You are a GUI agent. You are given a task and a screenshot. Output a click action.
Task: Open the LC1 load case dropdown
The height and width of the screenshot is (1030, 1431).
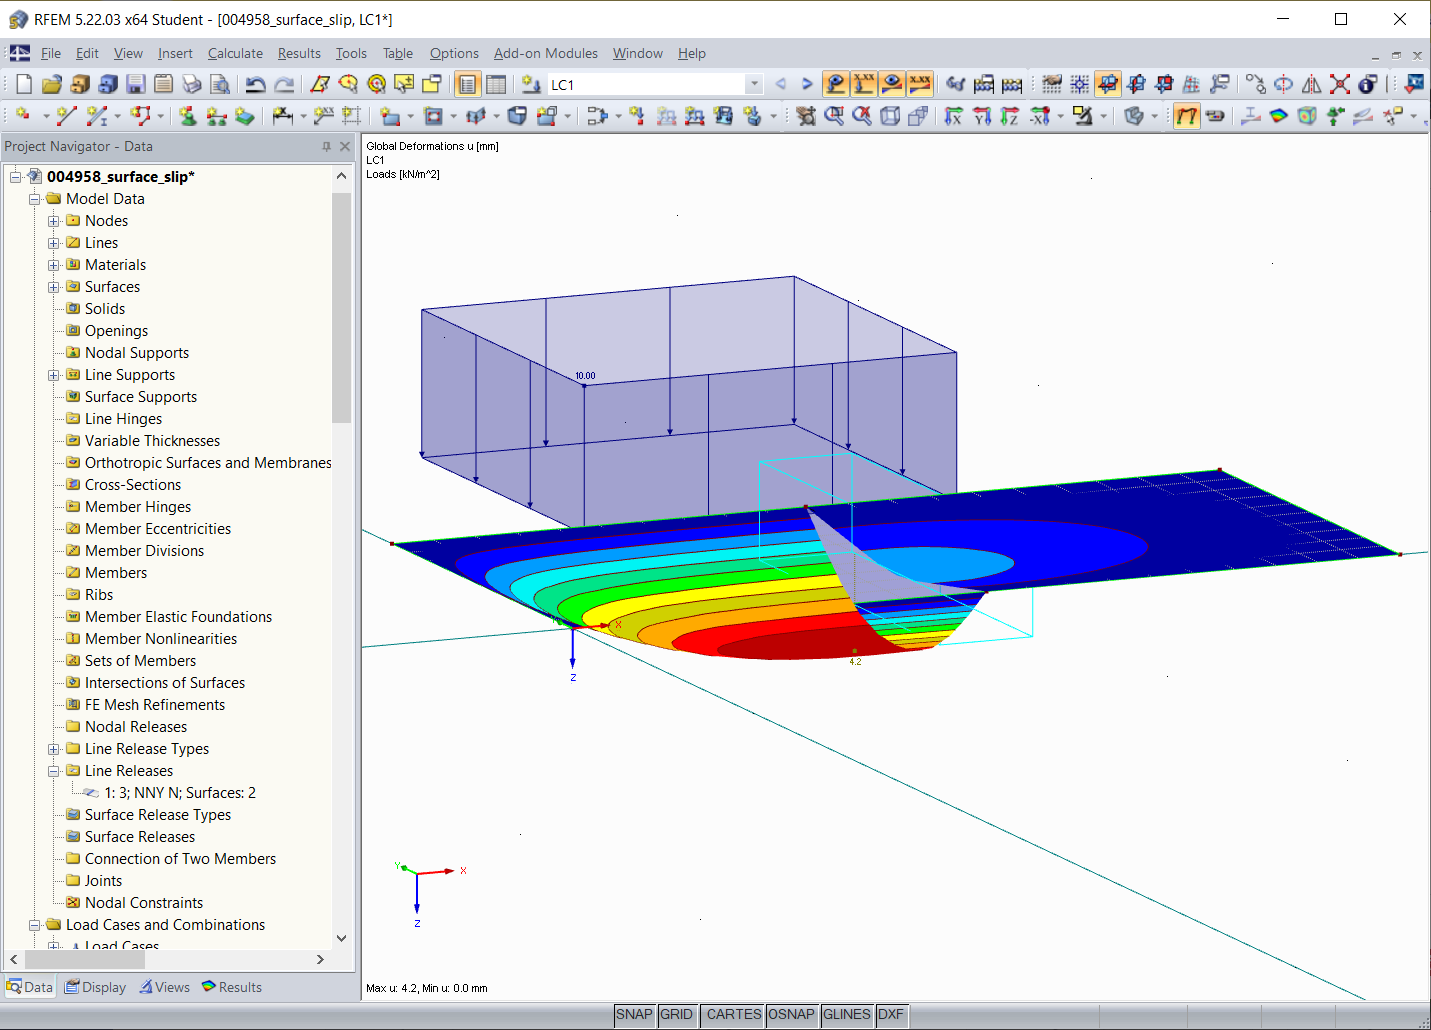[x=755, y=85]
